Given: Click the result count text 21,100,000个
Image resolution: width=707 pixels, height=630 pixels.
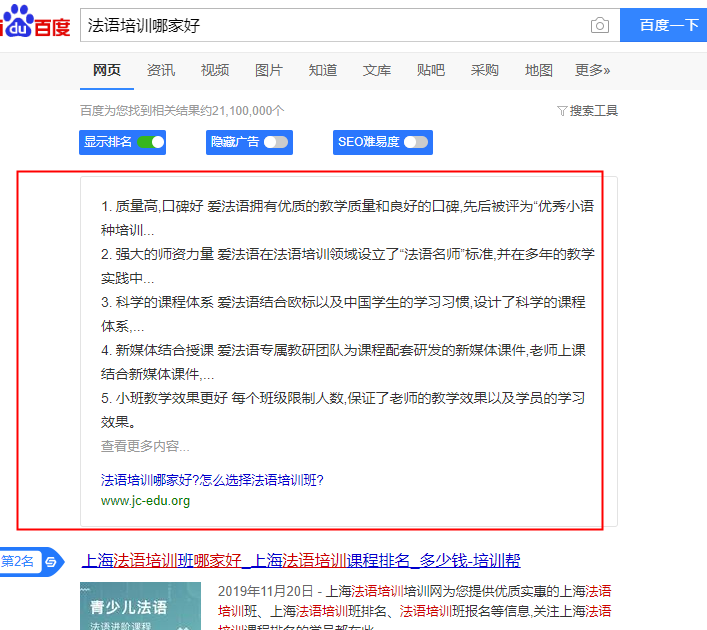Looking at the screenshot, I should point(248,110).
